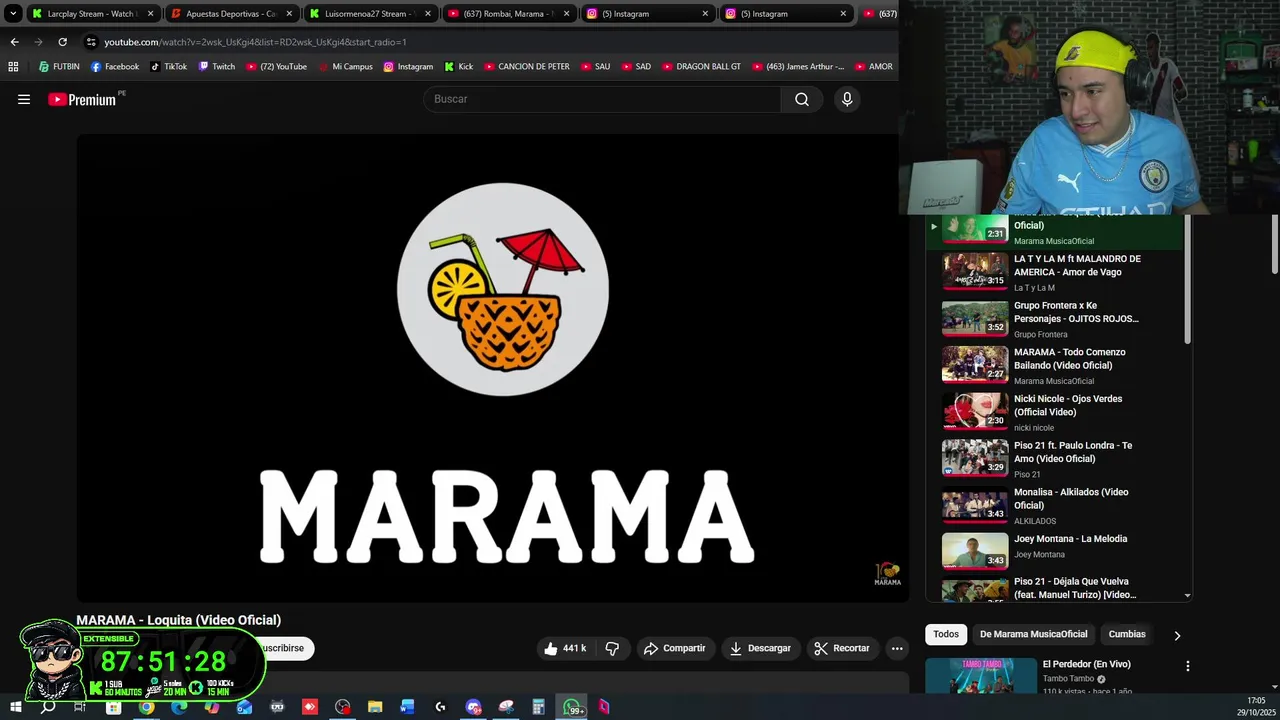Open Microsoft Word from taskbar
1280x720 pixels.
click(x=407, y=707)
